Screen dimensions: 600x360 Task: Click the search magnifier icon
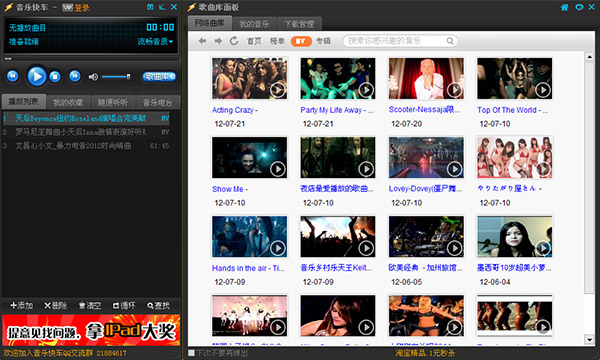[450, 41]
